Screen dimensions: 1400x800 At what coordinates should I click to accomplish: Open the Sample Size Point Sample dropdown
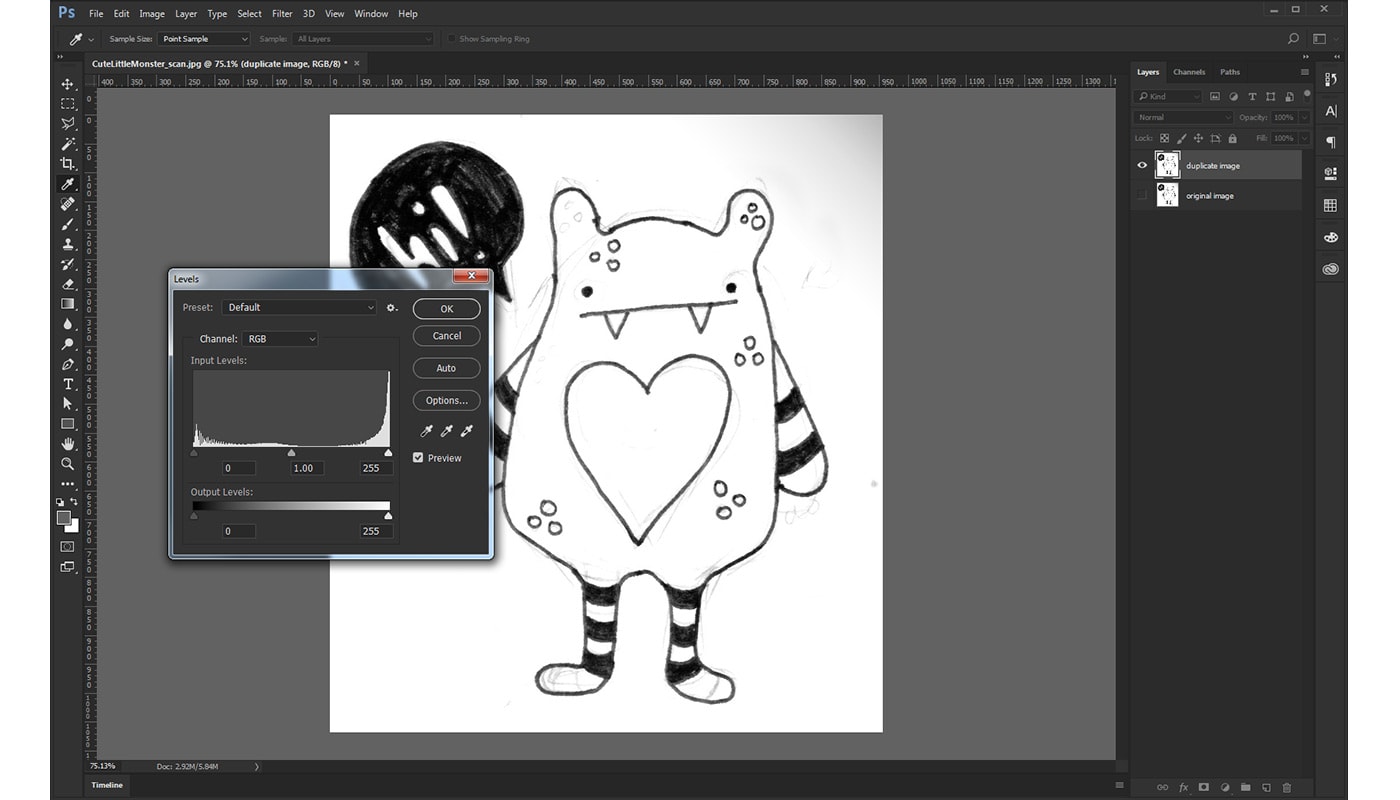[x=204, y=39]
